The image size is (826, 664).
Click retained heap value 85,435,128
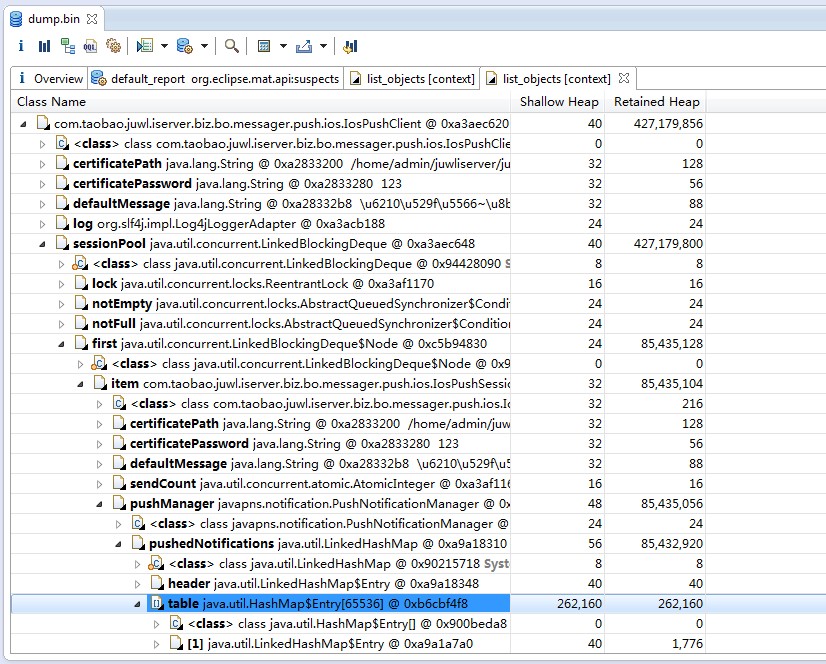[x=672, y=344]
